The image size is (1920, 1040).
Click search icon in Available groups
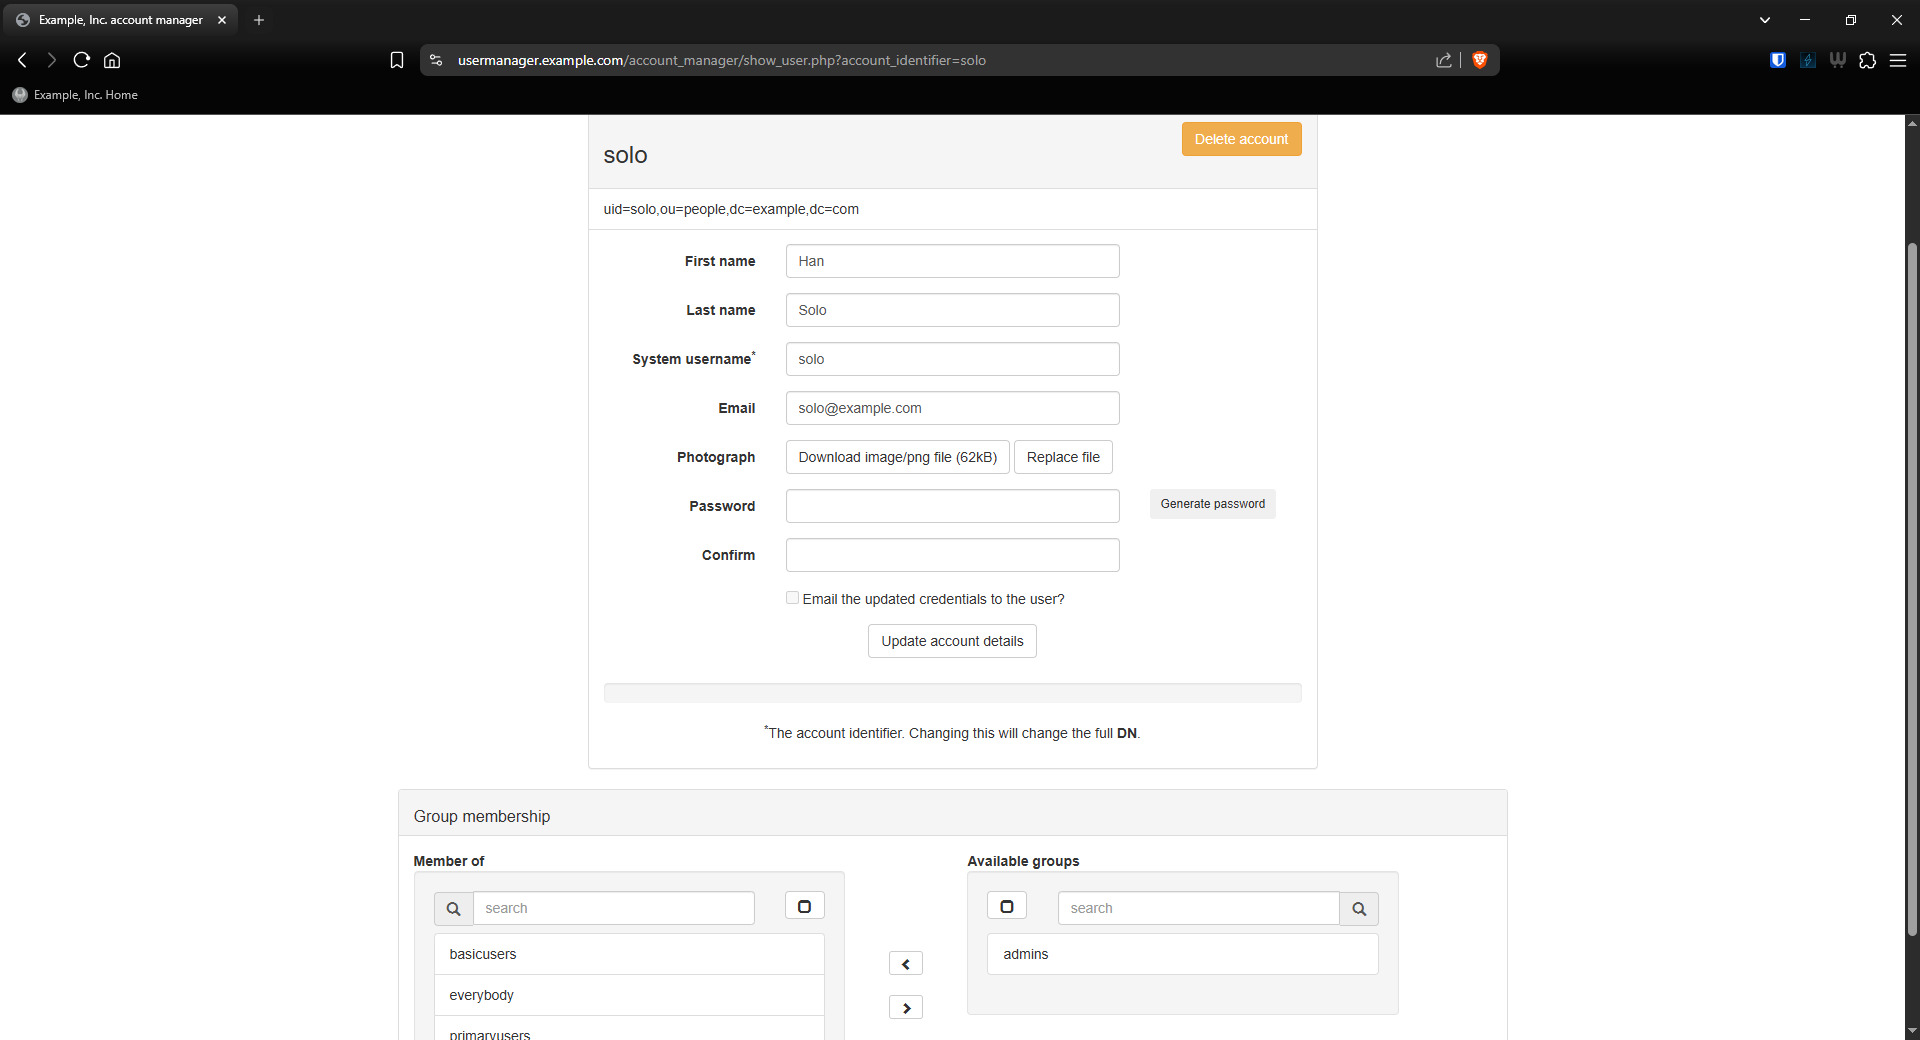tap(1358, 908)
